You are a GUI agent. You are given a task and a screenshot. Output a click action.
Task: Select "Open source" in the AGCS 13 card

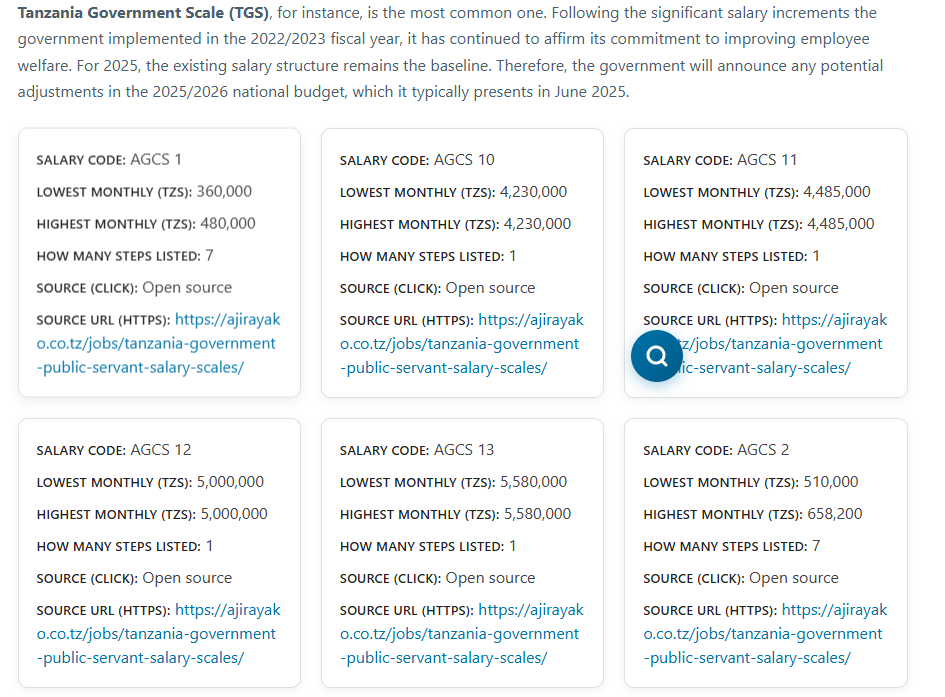[490, 578]
